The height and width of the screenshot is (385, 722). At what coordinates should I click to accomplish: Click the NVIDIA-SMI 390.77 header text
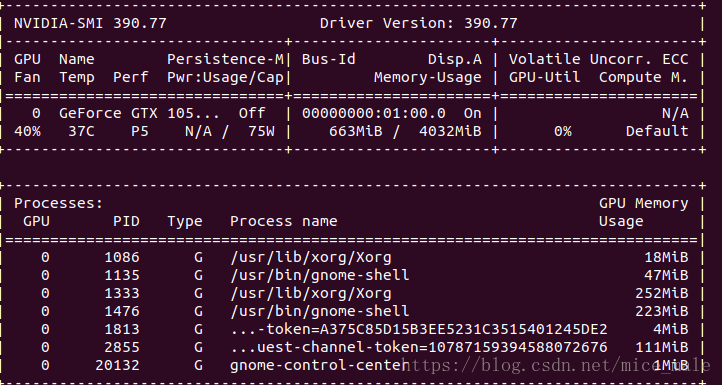(x=90, y=23)
